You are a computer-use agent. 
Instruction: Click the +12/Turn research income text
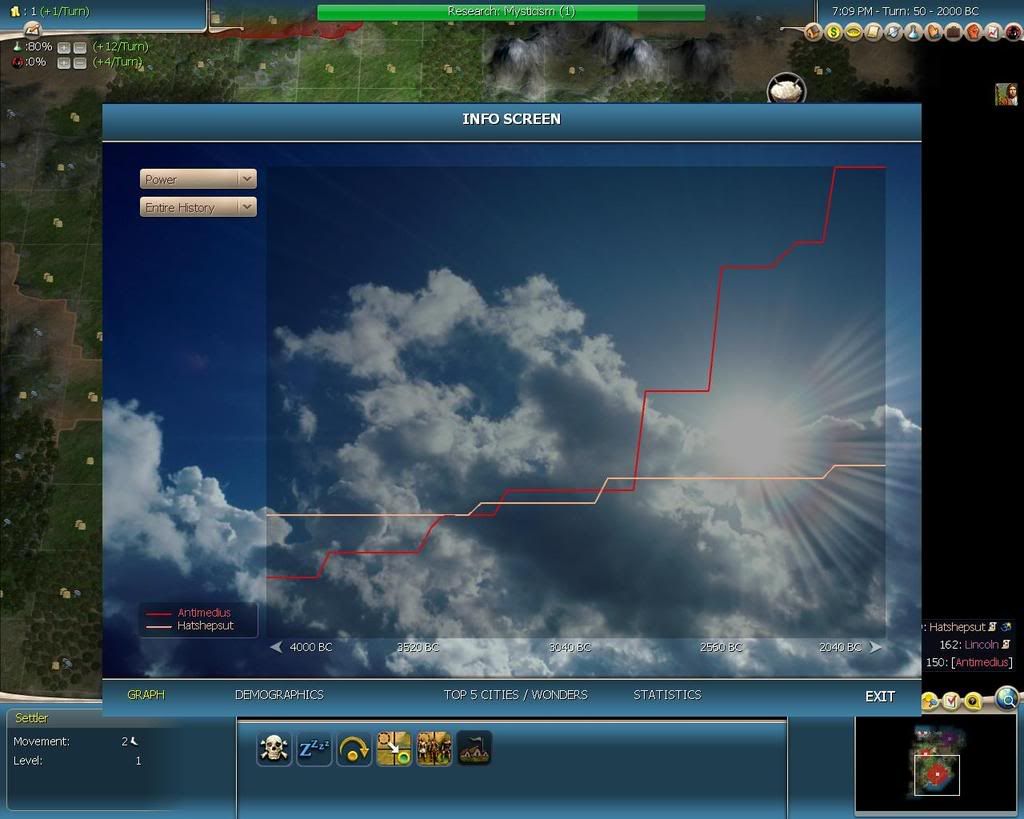tap(121, 47)
